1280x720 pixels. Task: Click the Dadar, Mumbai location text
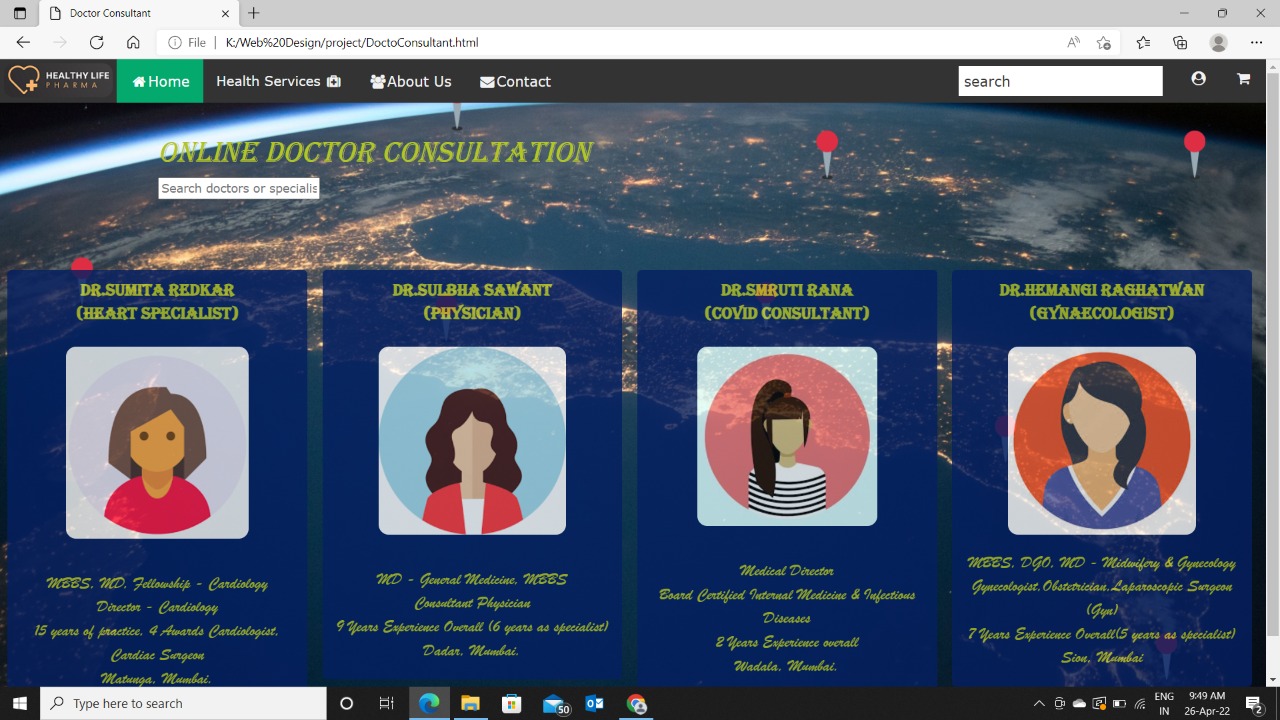pyautogui.click(x=470, y=651)
